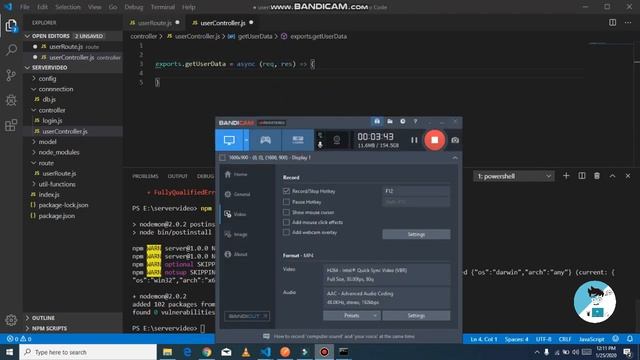Expand the OUTLINE section
Image resolution: width=640 pixels, height=360 pixels.
point(43,318)
